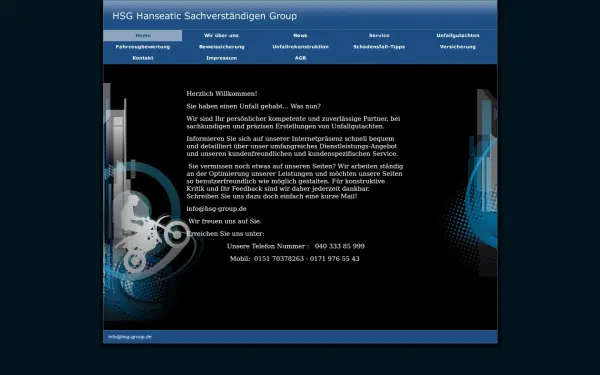Go to Wir über uns page
600x375 pixels.
coord(222,36)
